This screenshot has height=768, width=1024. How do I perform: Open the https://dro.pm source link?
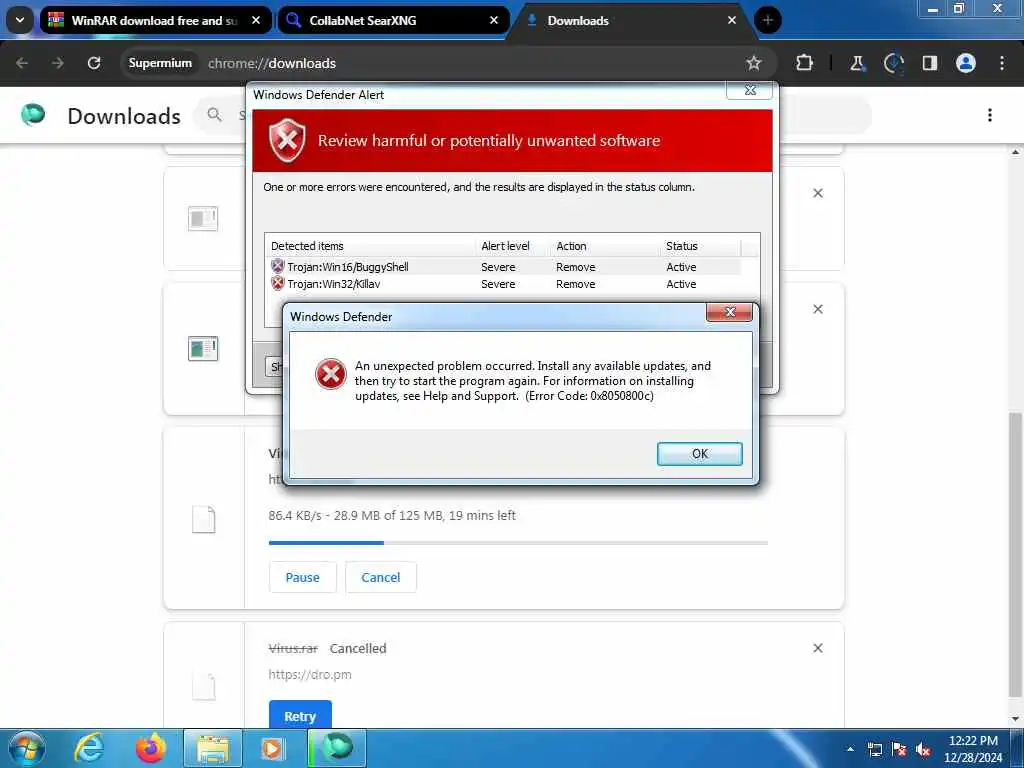point(310,675)
